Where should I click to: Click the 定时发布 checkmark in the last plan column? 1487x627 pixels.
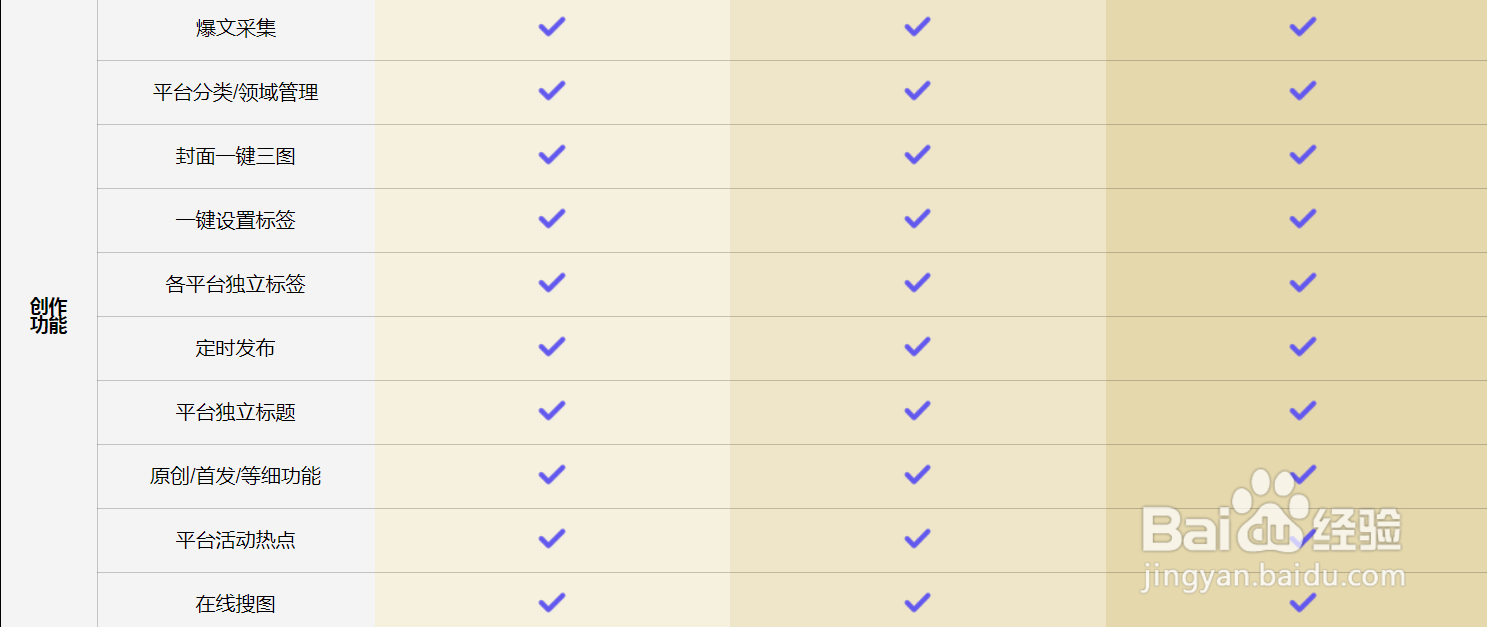coord(1302,347)
